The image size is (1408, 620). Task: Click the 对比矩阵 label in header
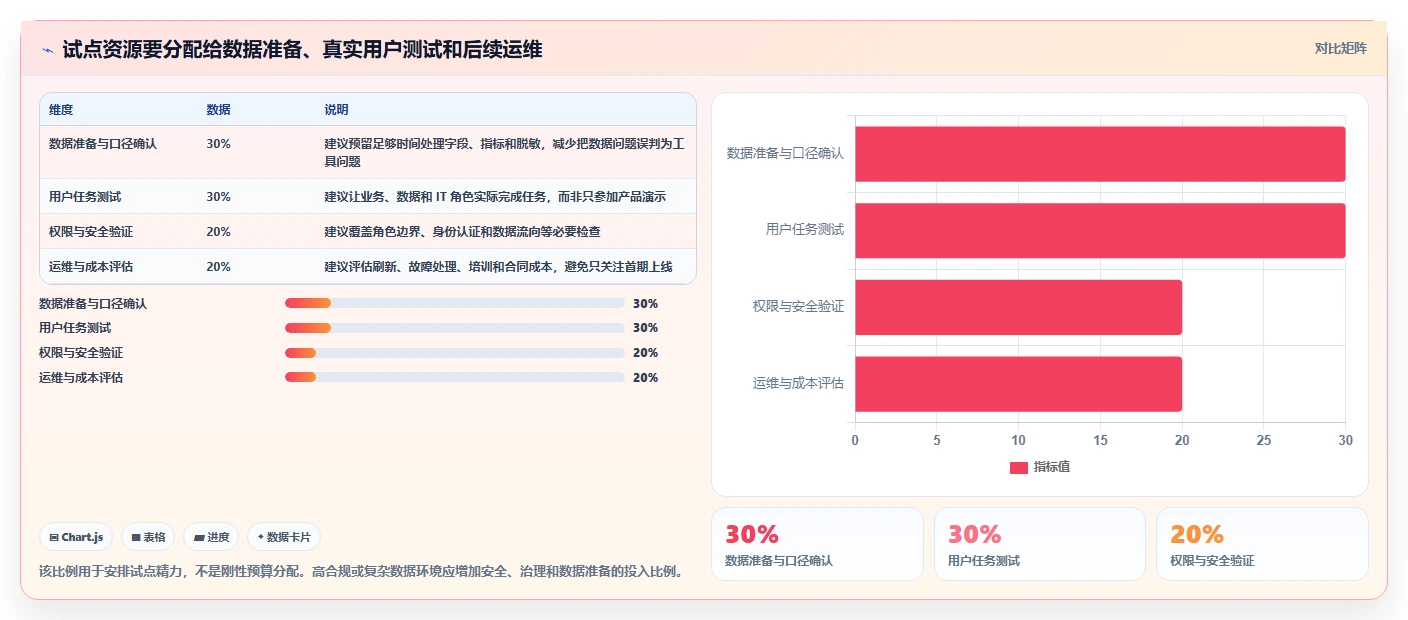click(1340, 48)
